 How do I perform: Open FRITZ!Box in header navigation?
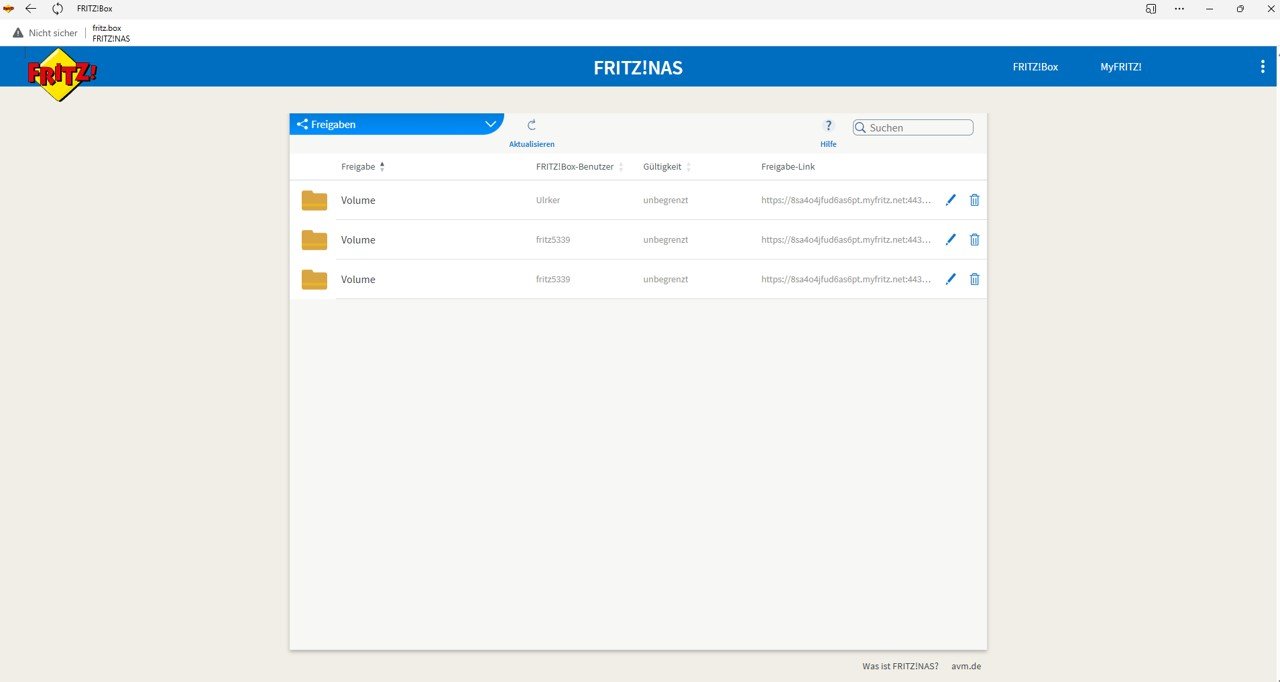[x=1035, y=67]
